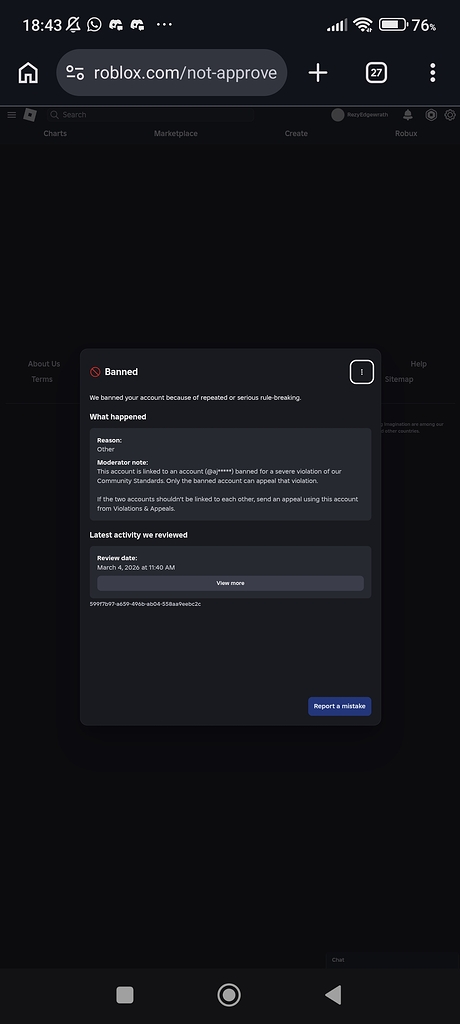Screen dimensions: 460x1024
Task: Open the About Us footer link
Action: pos(44,364)
